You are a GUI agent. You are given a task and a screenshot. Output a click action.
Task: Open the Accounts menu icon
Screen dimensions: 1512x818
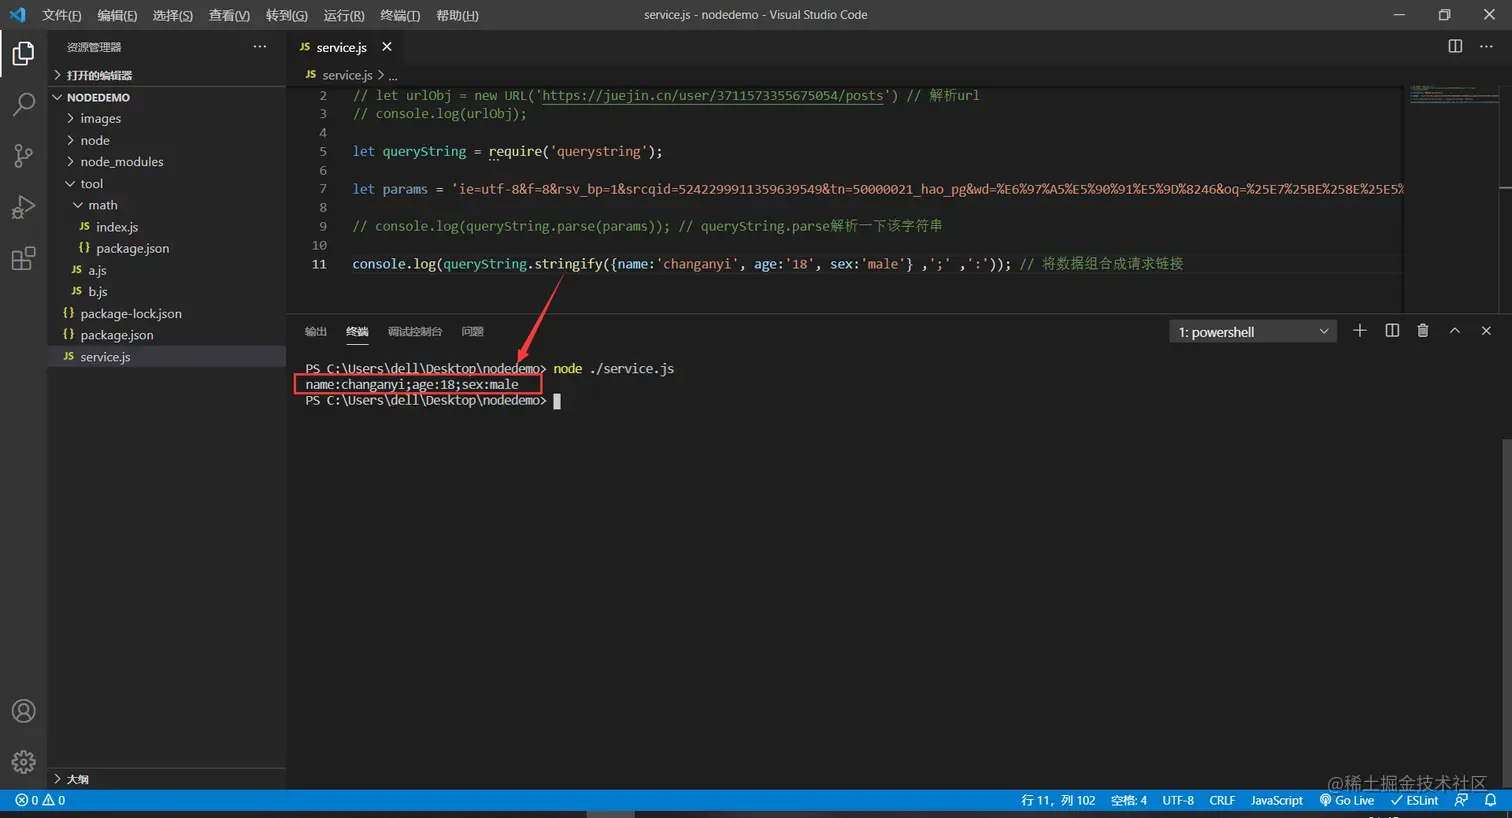(x=23, y=711)
